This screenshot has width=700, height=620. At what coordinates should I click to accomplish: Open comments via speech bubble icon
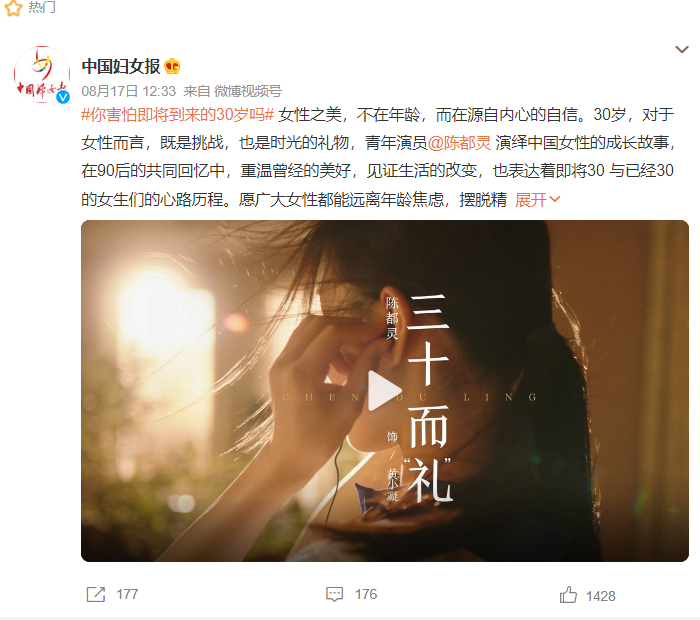(334, 595)
